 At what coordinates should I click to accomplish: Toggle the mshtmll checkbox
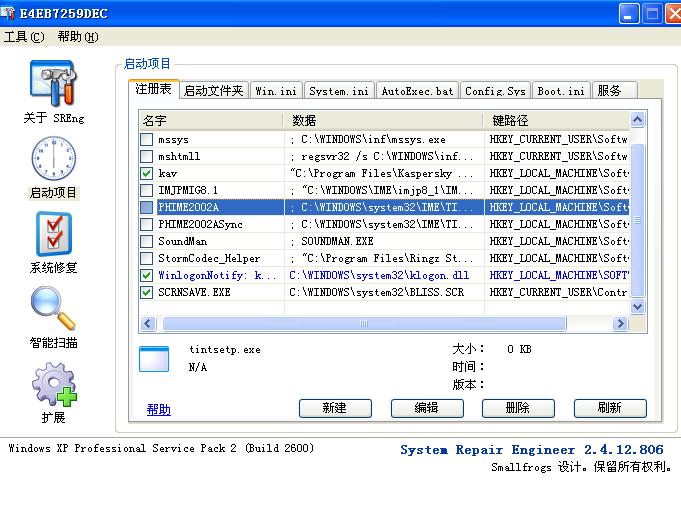[x=147, y=156]
